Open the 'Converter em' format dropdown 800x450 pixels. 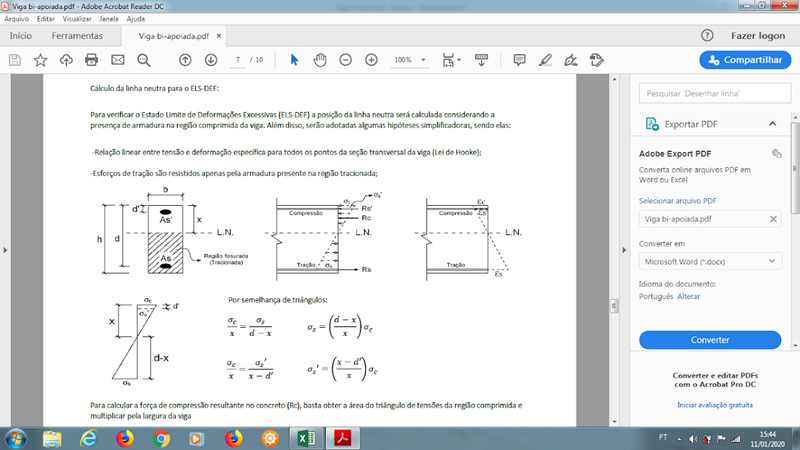click(x=709, y=261)
